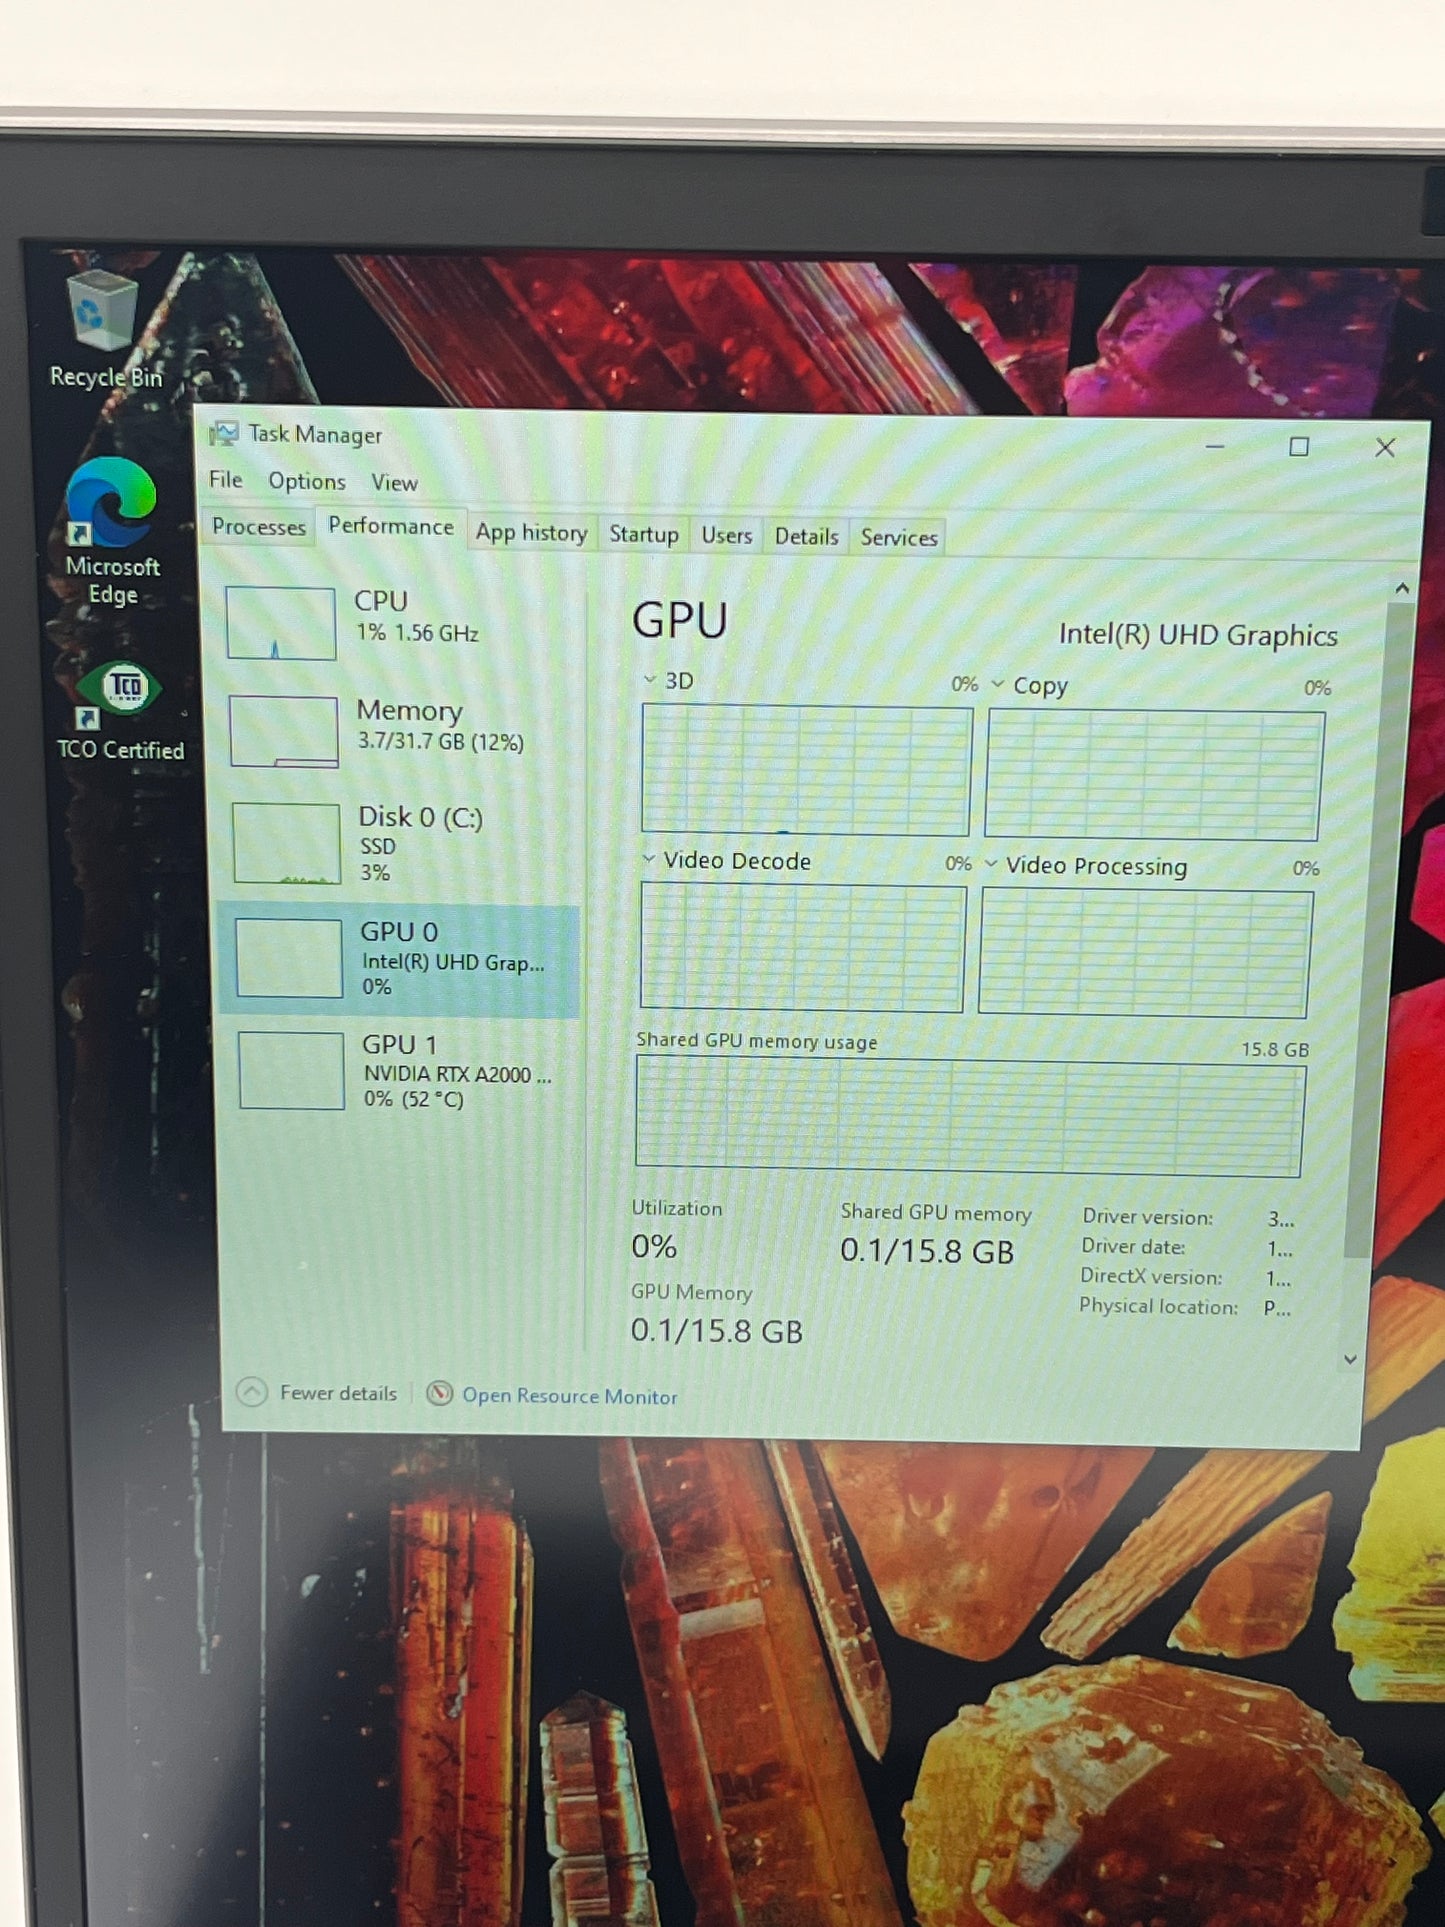
Task: Click the Resource Monitor gauge icon
Action: pyautogui.click(x=439, y=1394)
